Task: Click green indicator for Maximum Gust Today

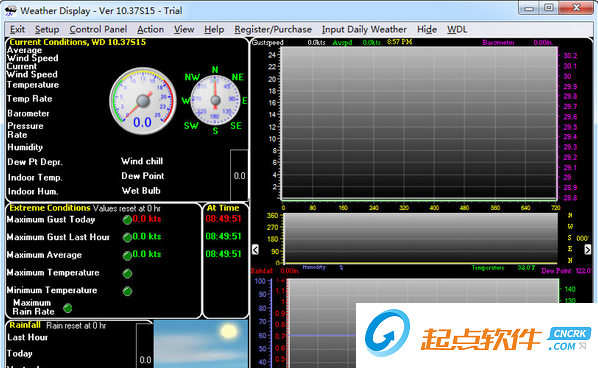Action: [x=127, y=220]
